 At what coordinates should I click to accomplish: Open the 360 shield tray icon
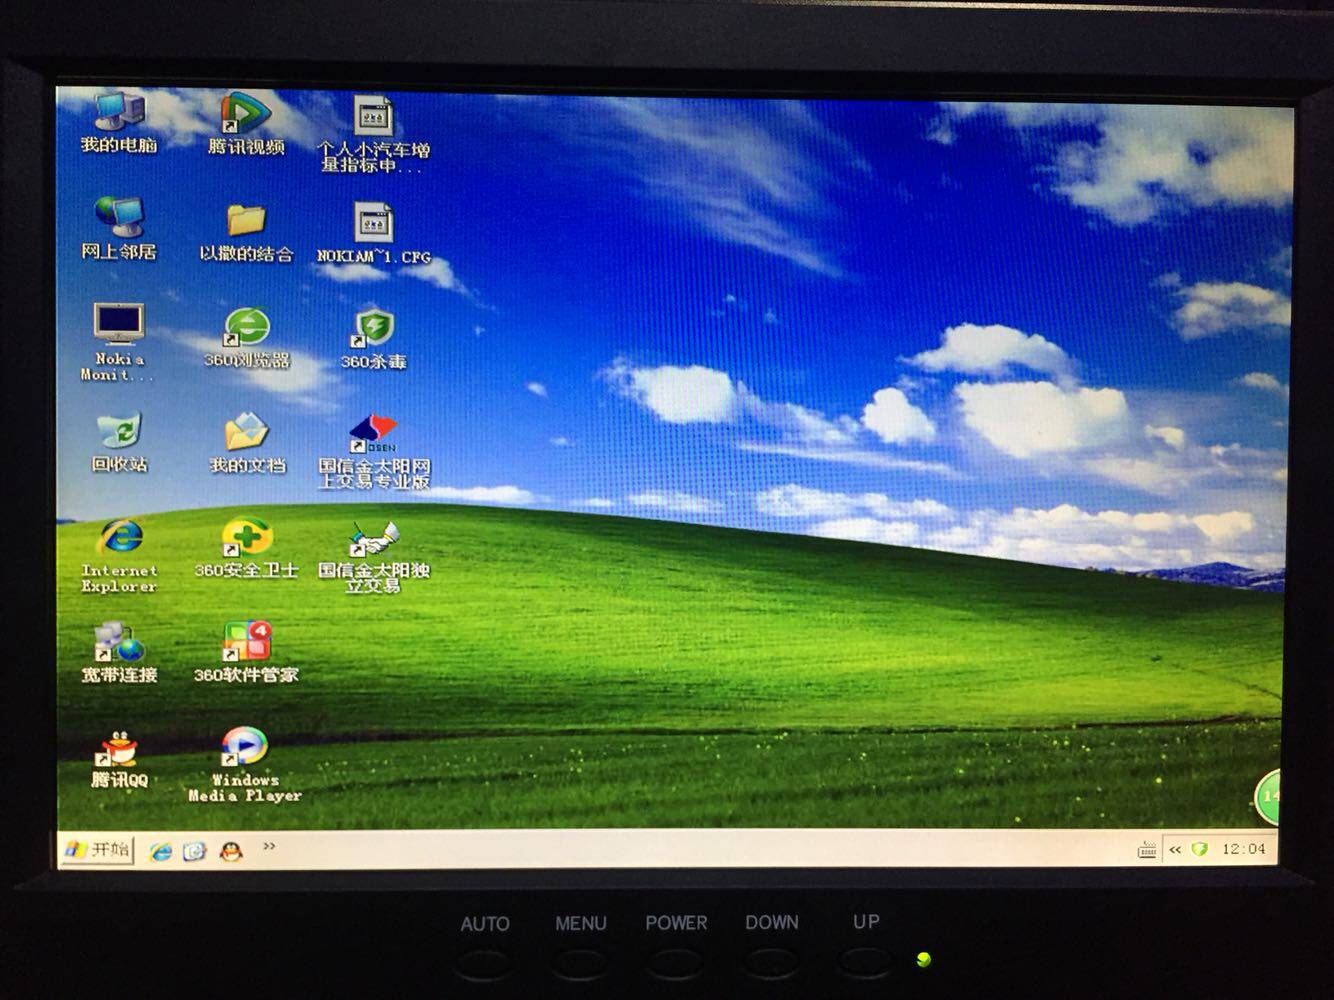(x=1200, y=849)
